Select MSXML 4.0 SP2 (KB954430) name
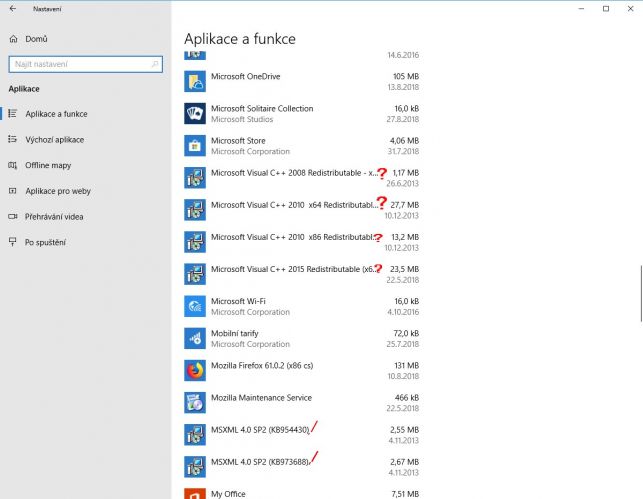Viewport: 643px width, 499px height. click(260, 430)
